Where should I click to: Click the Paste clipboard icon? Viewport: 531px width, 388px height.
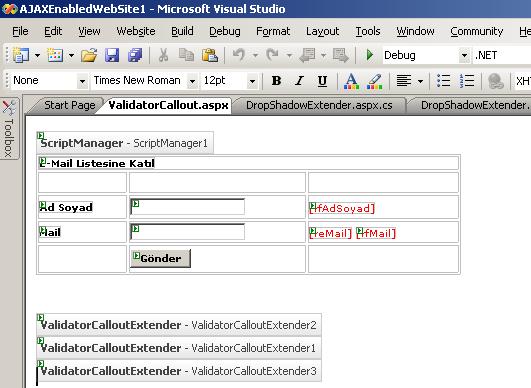(x=210, y=55)
